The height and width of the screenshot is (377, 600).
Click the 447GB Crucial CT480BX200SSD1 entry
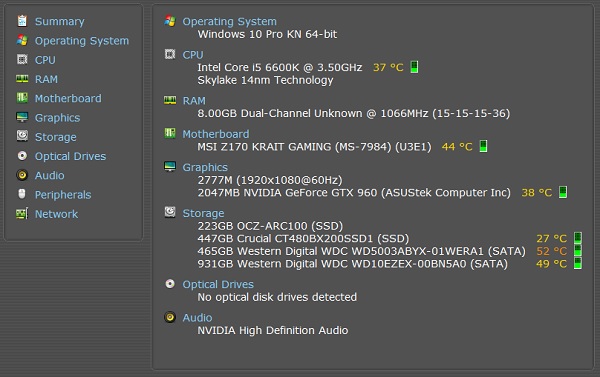click(x=303, y=238)
